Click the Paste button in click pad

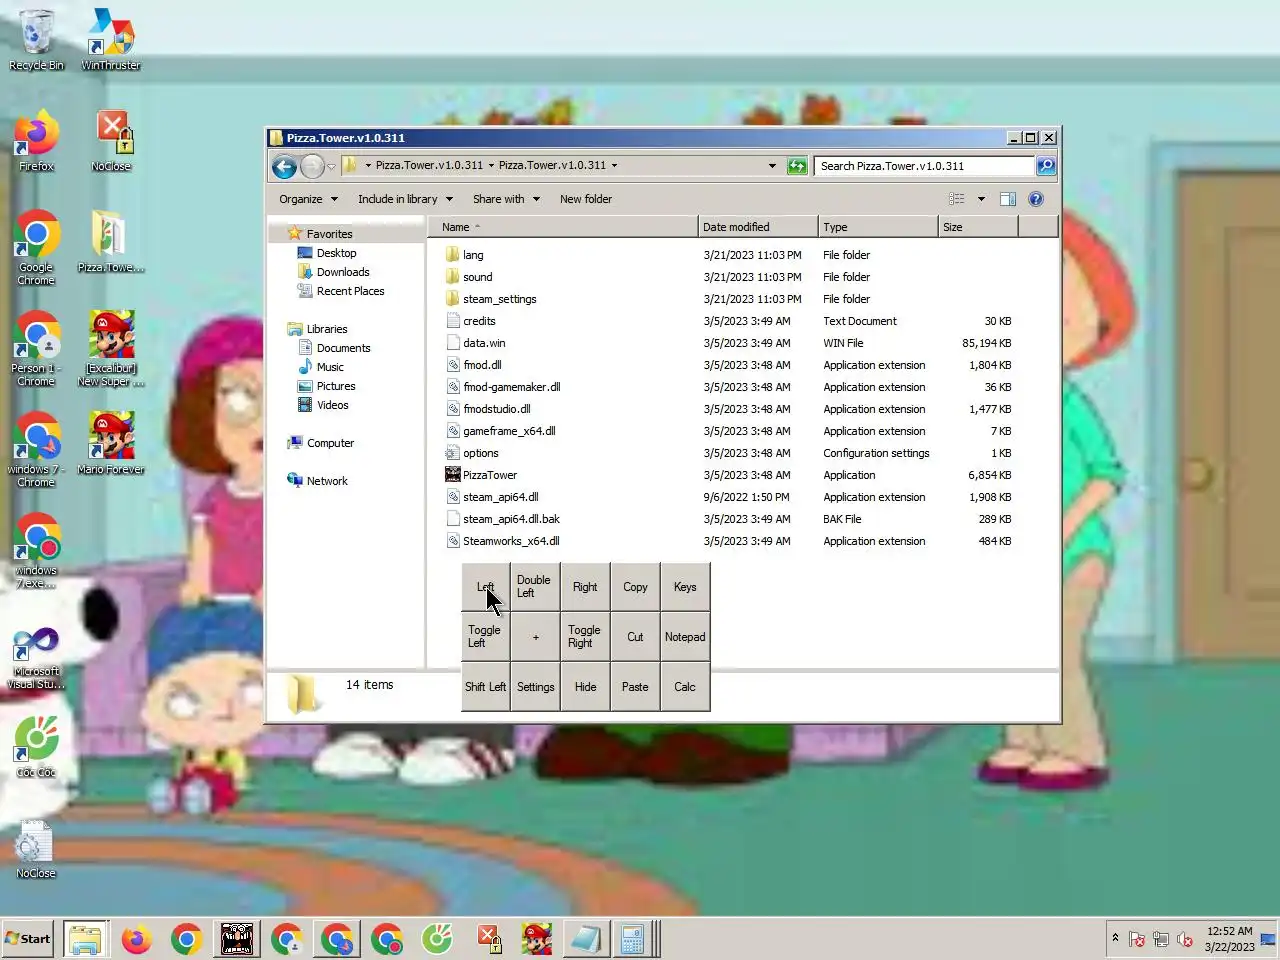(635, 687)
